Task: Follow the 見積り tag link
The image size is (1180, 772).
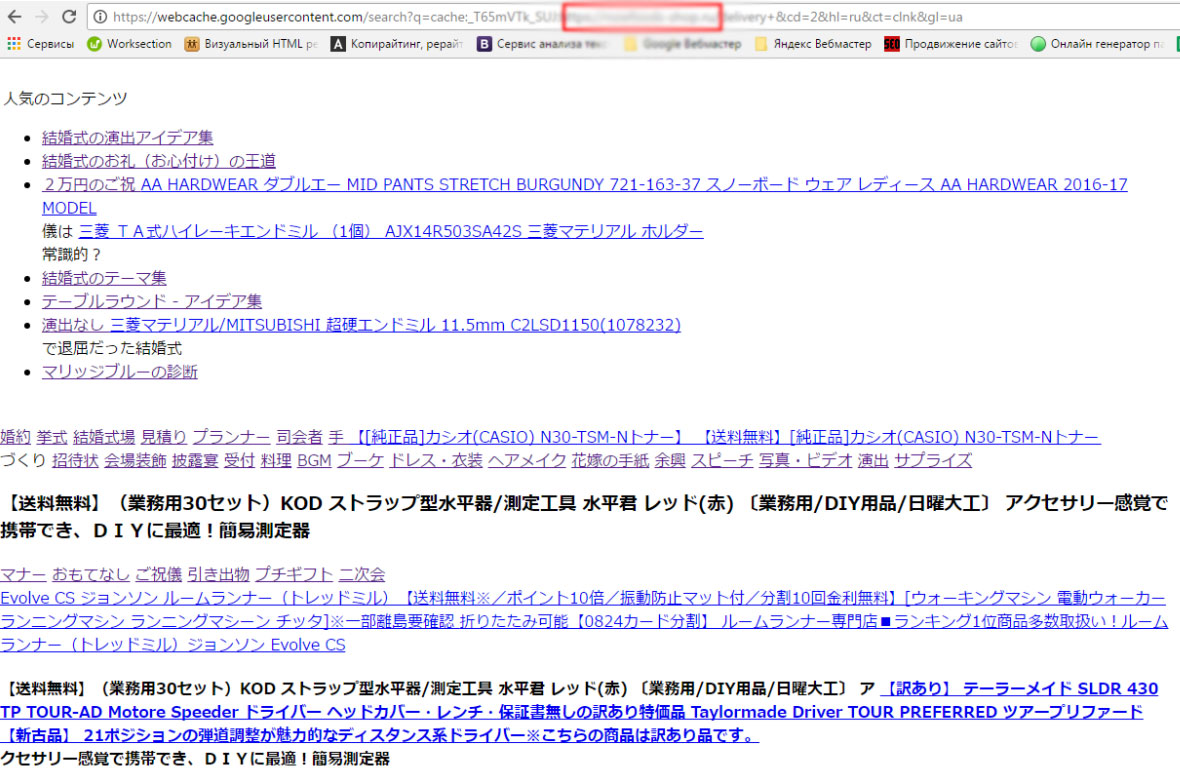Action: point(163,436)
